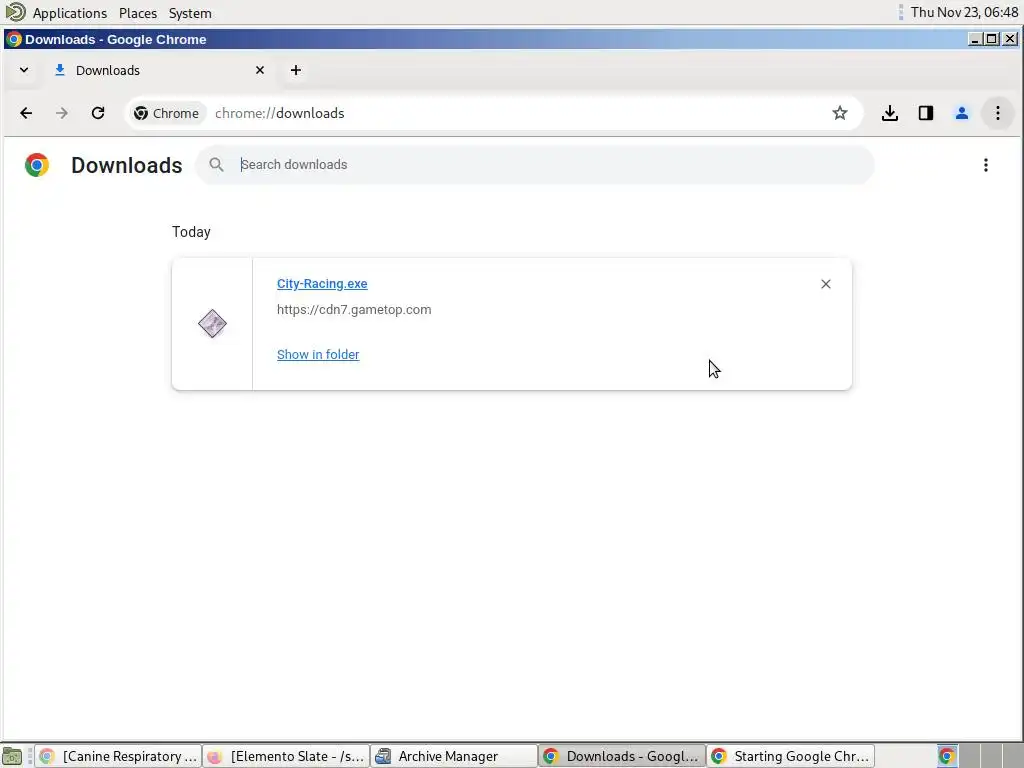The width and height of the screenshot is (1024, 768).
Task: Open the Places menu
Action: click(138, 13)
